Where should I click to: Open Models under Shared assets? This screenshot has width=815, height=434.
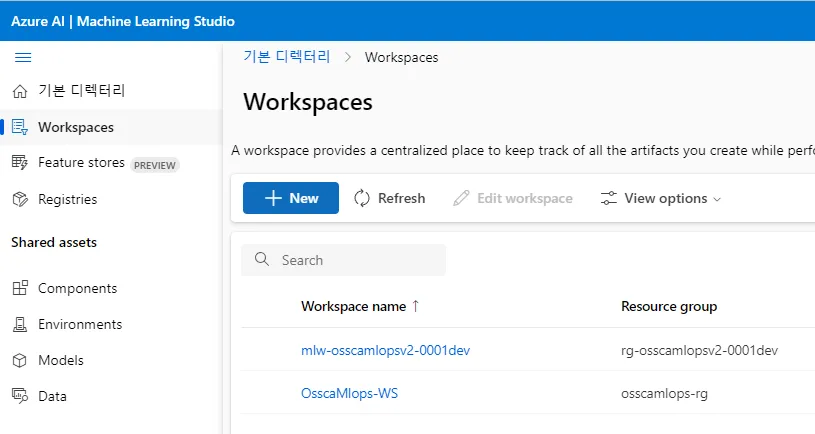(61, 360)
